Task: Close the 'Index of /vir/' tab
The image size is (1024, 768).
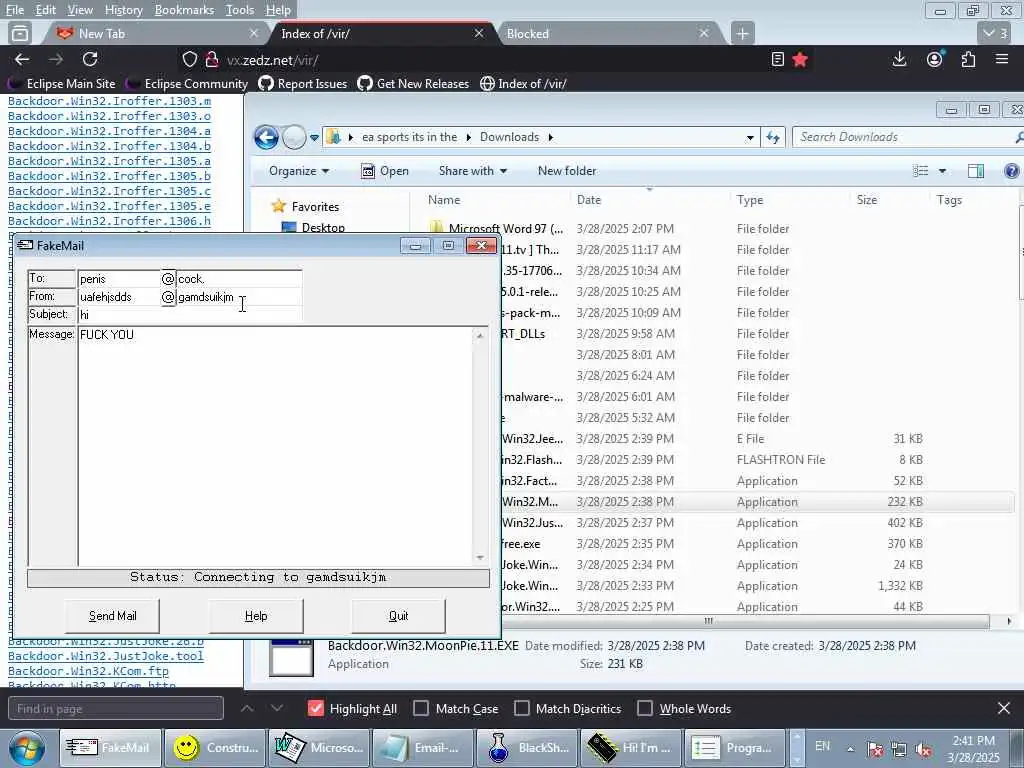Action: coord(479,33)
